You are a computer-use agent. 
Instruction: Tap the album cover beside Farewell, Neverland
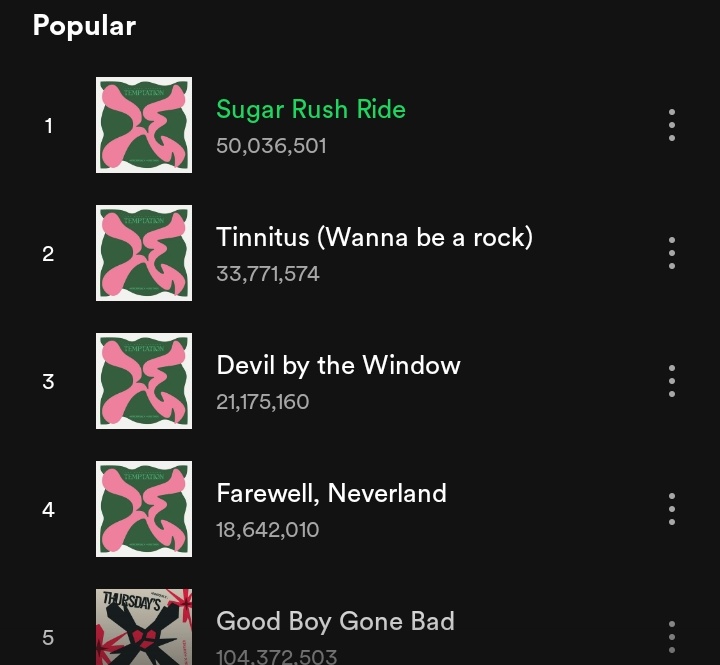(x=144, y=509)
